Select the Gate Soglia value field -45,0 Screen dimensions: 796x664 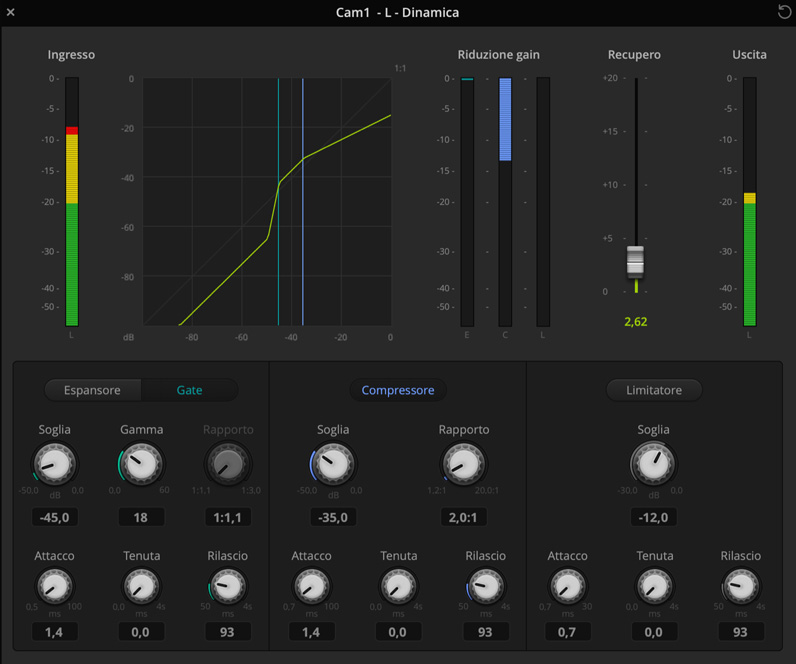tap(54, 518)
